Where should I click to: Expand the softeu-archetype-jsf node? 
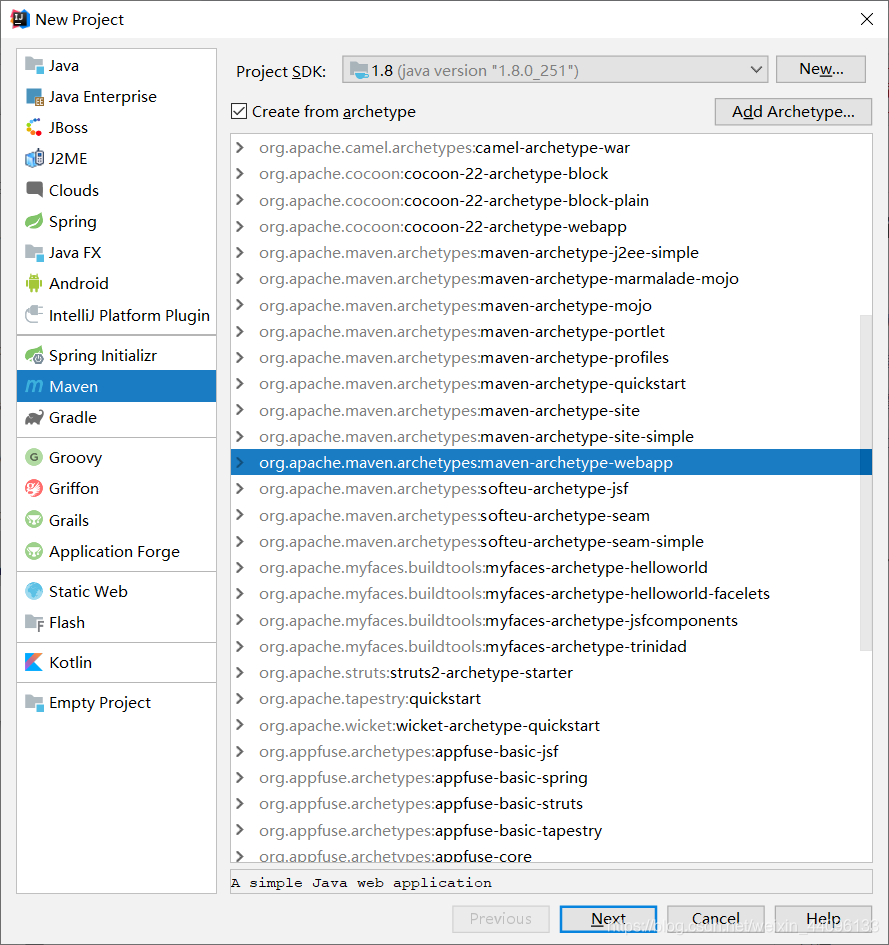(240, 489)
